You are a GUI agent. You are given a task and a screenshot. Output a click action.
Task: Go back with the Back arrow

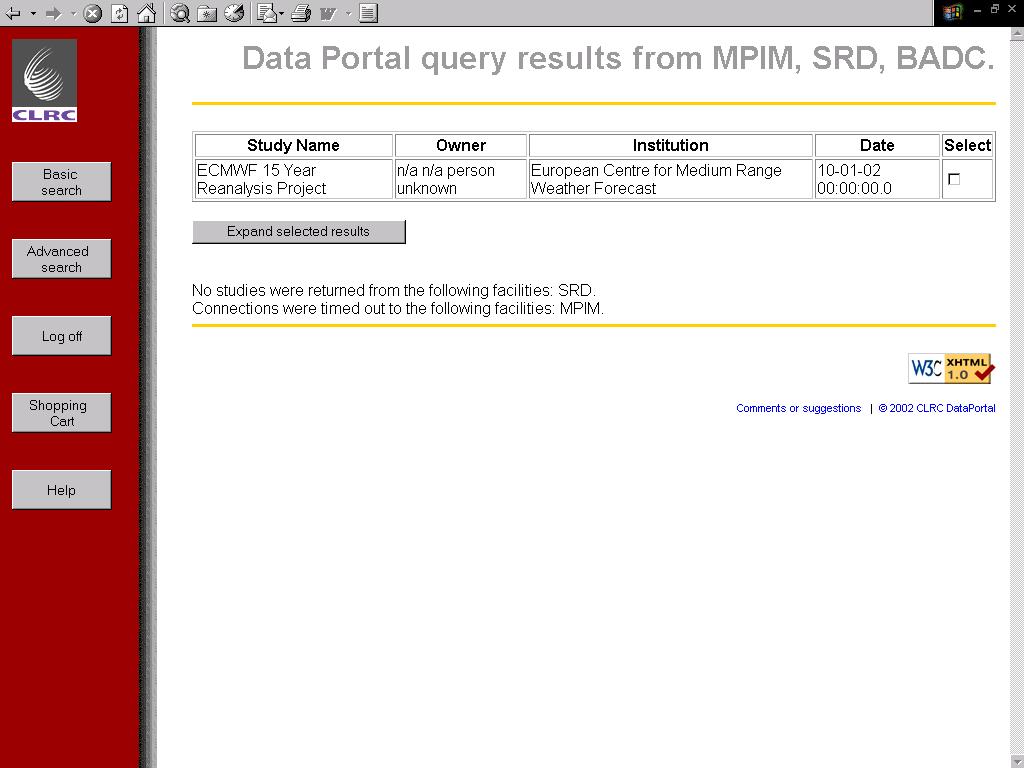[12, 13]
